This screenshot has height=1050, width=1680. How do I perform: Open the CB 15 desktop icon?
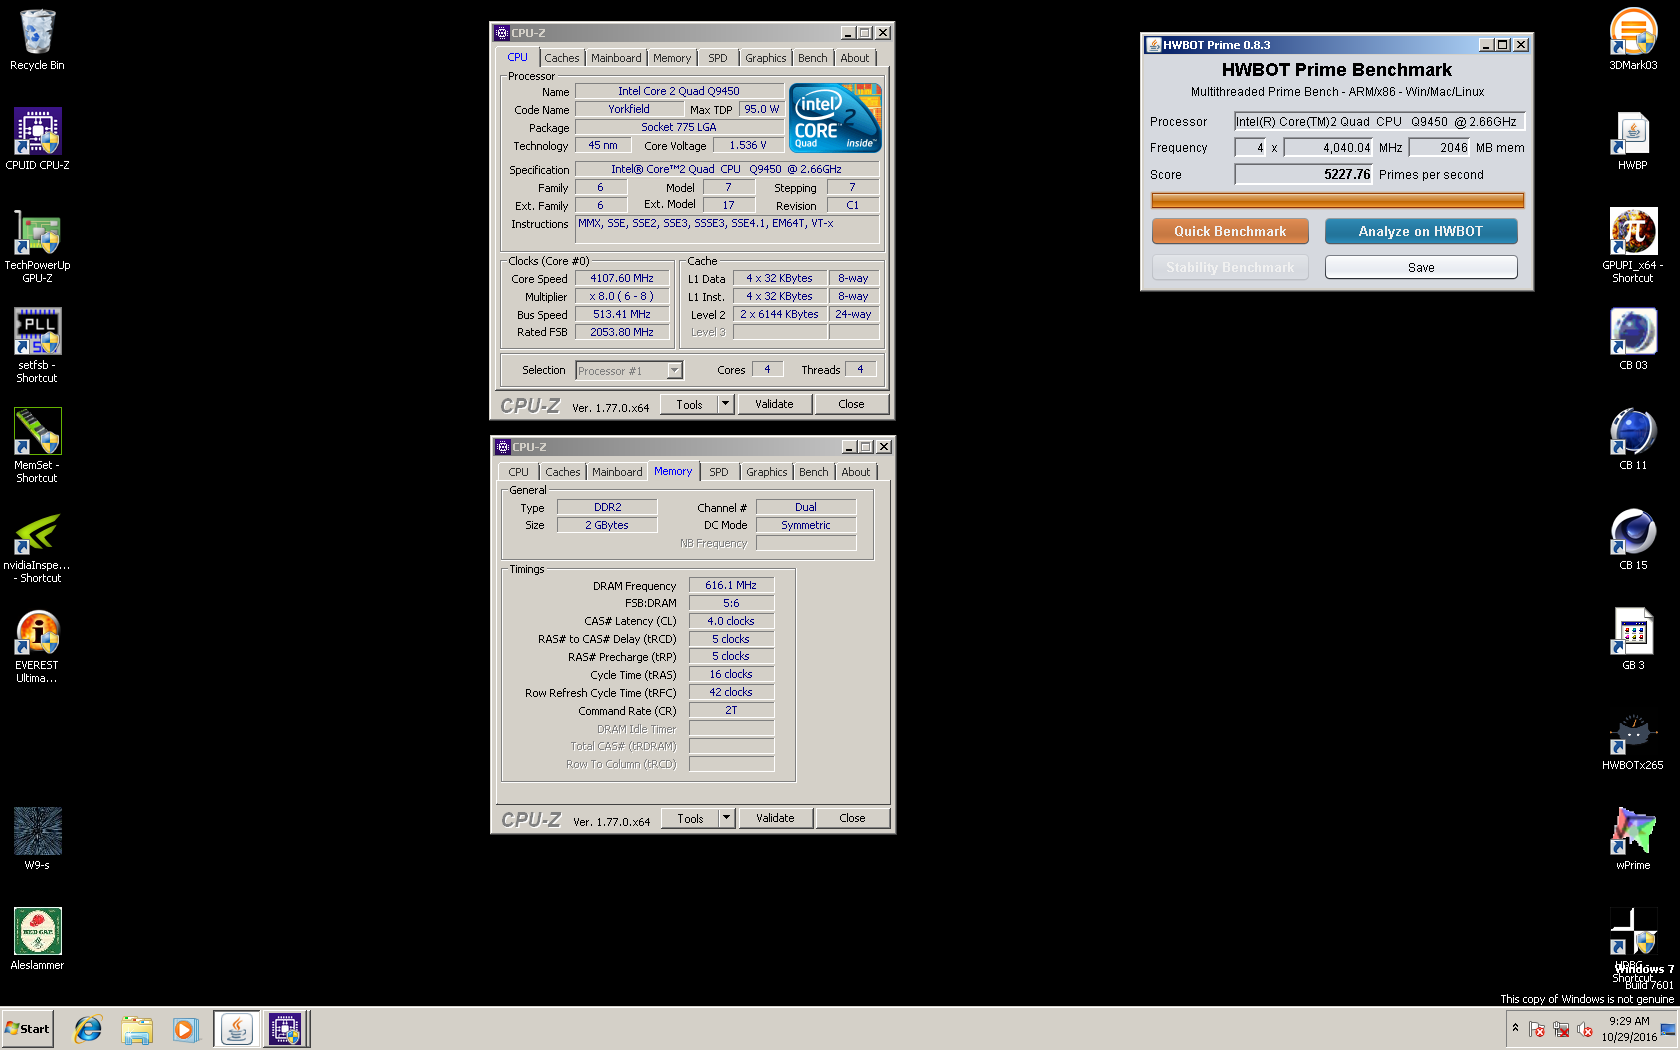pos(1633,540)
